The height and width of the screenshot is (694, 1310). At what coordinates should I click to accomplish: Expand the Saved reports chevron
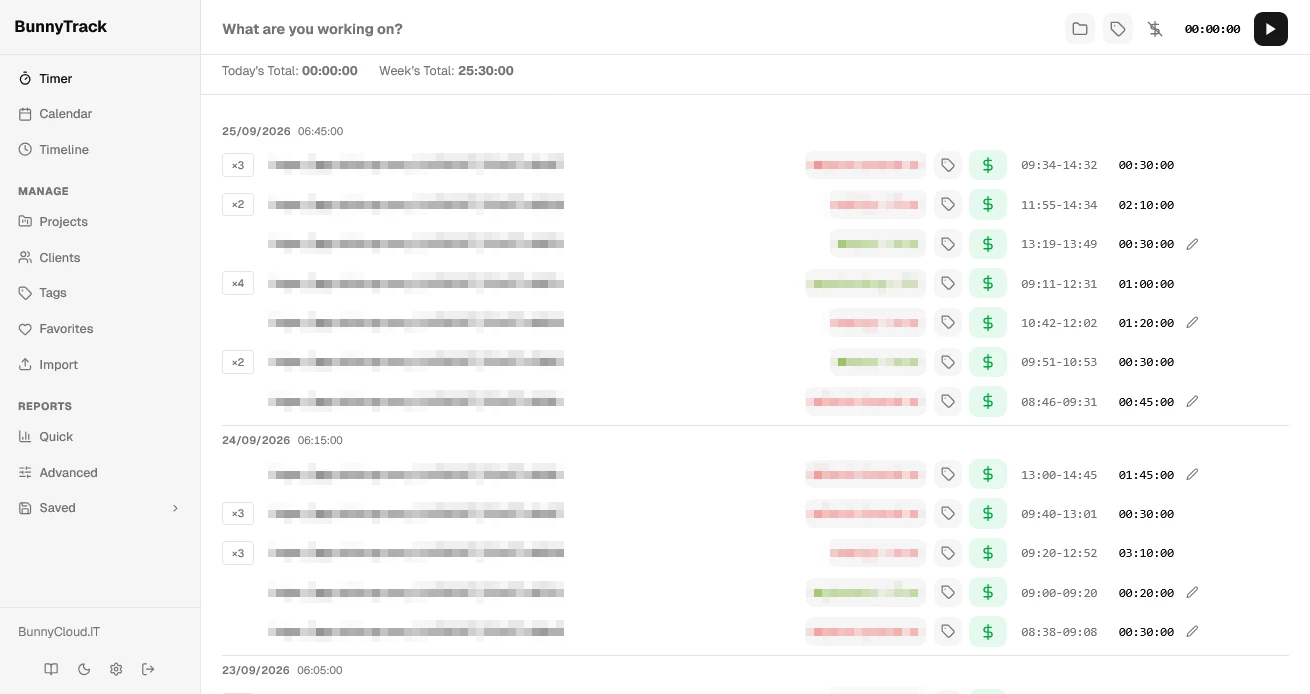(175, 508)
